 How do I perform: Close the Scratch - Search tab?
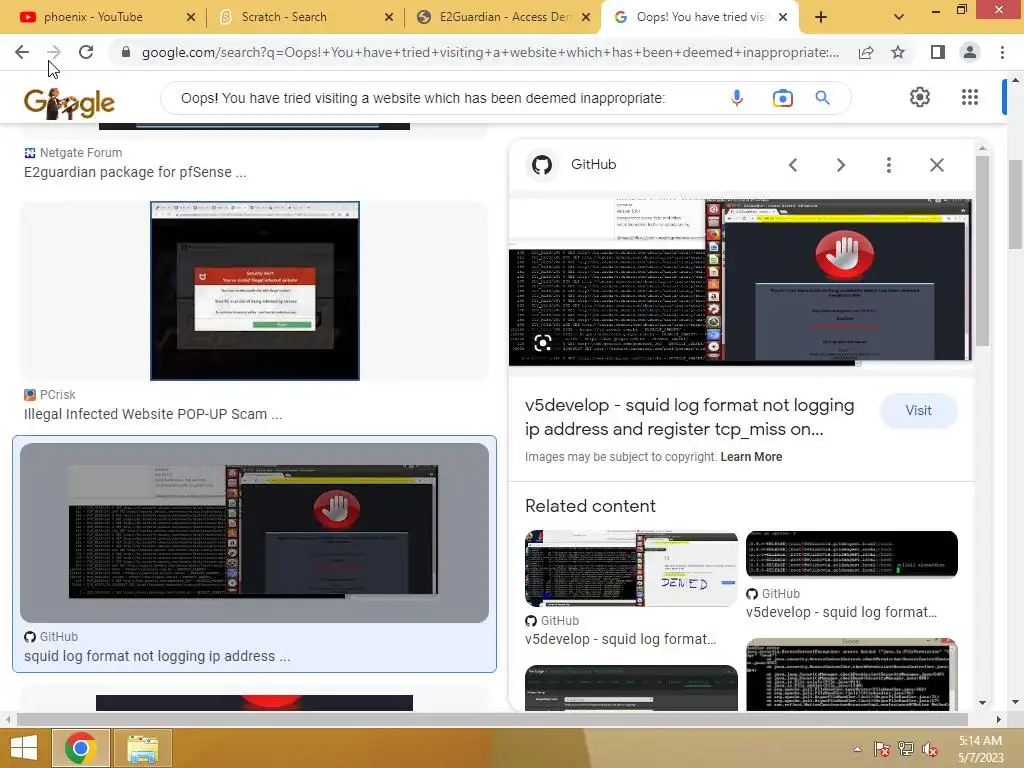pos(389,17)
